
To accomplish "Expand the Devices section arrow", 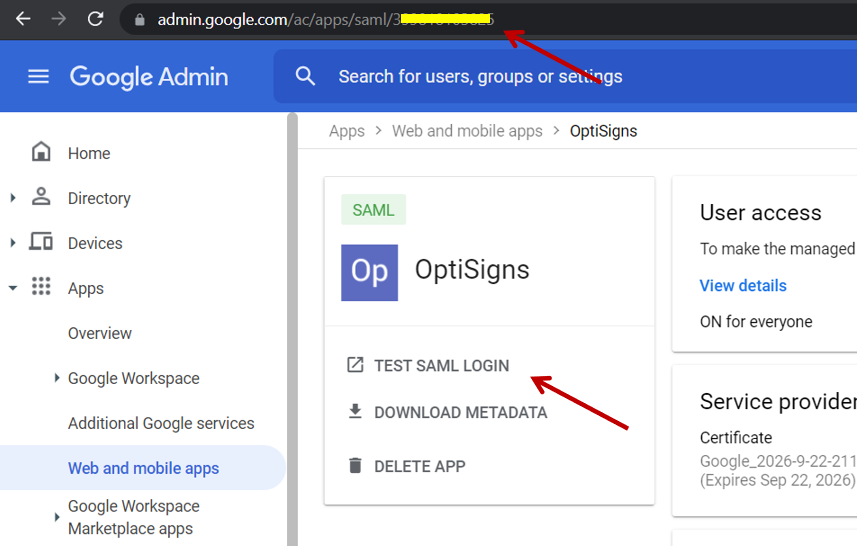I will (x=13, y=243).
